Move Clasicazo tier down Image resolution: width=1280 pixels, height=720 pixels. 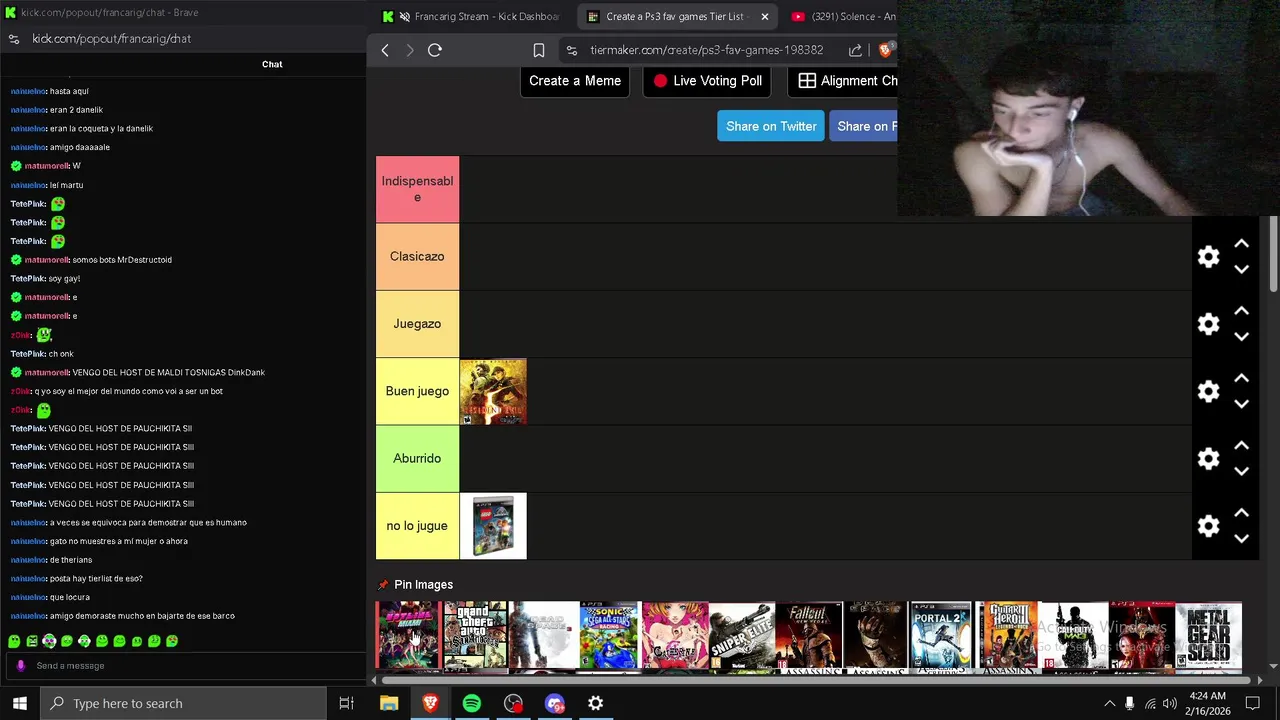[x=1241, y=269]
